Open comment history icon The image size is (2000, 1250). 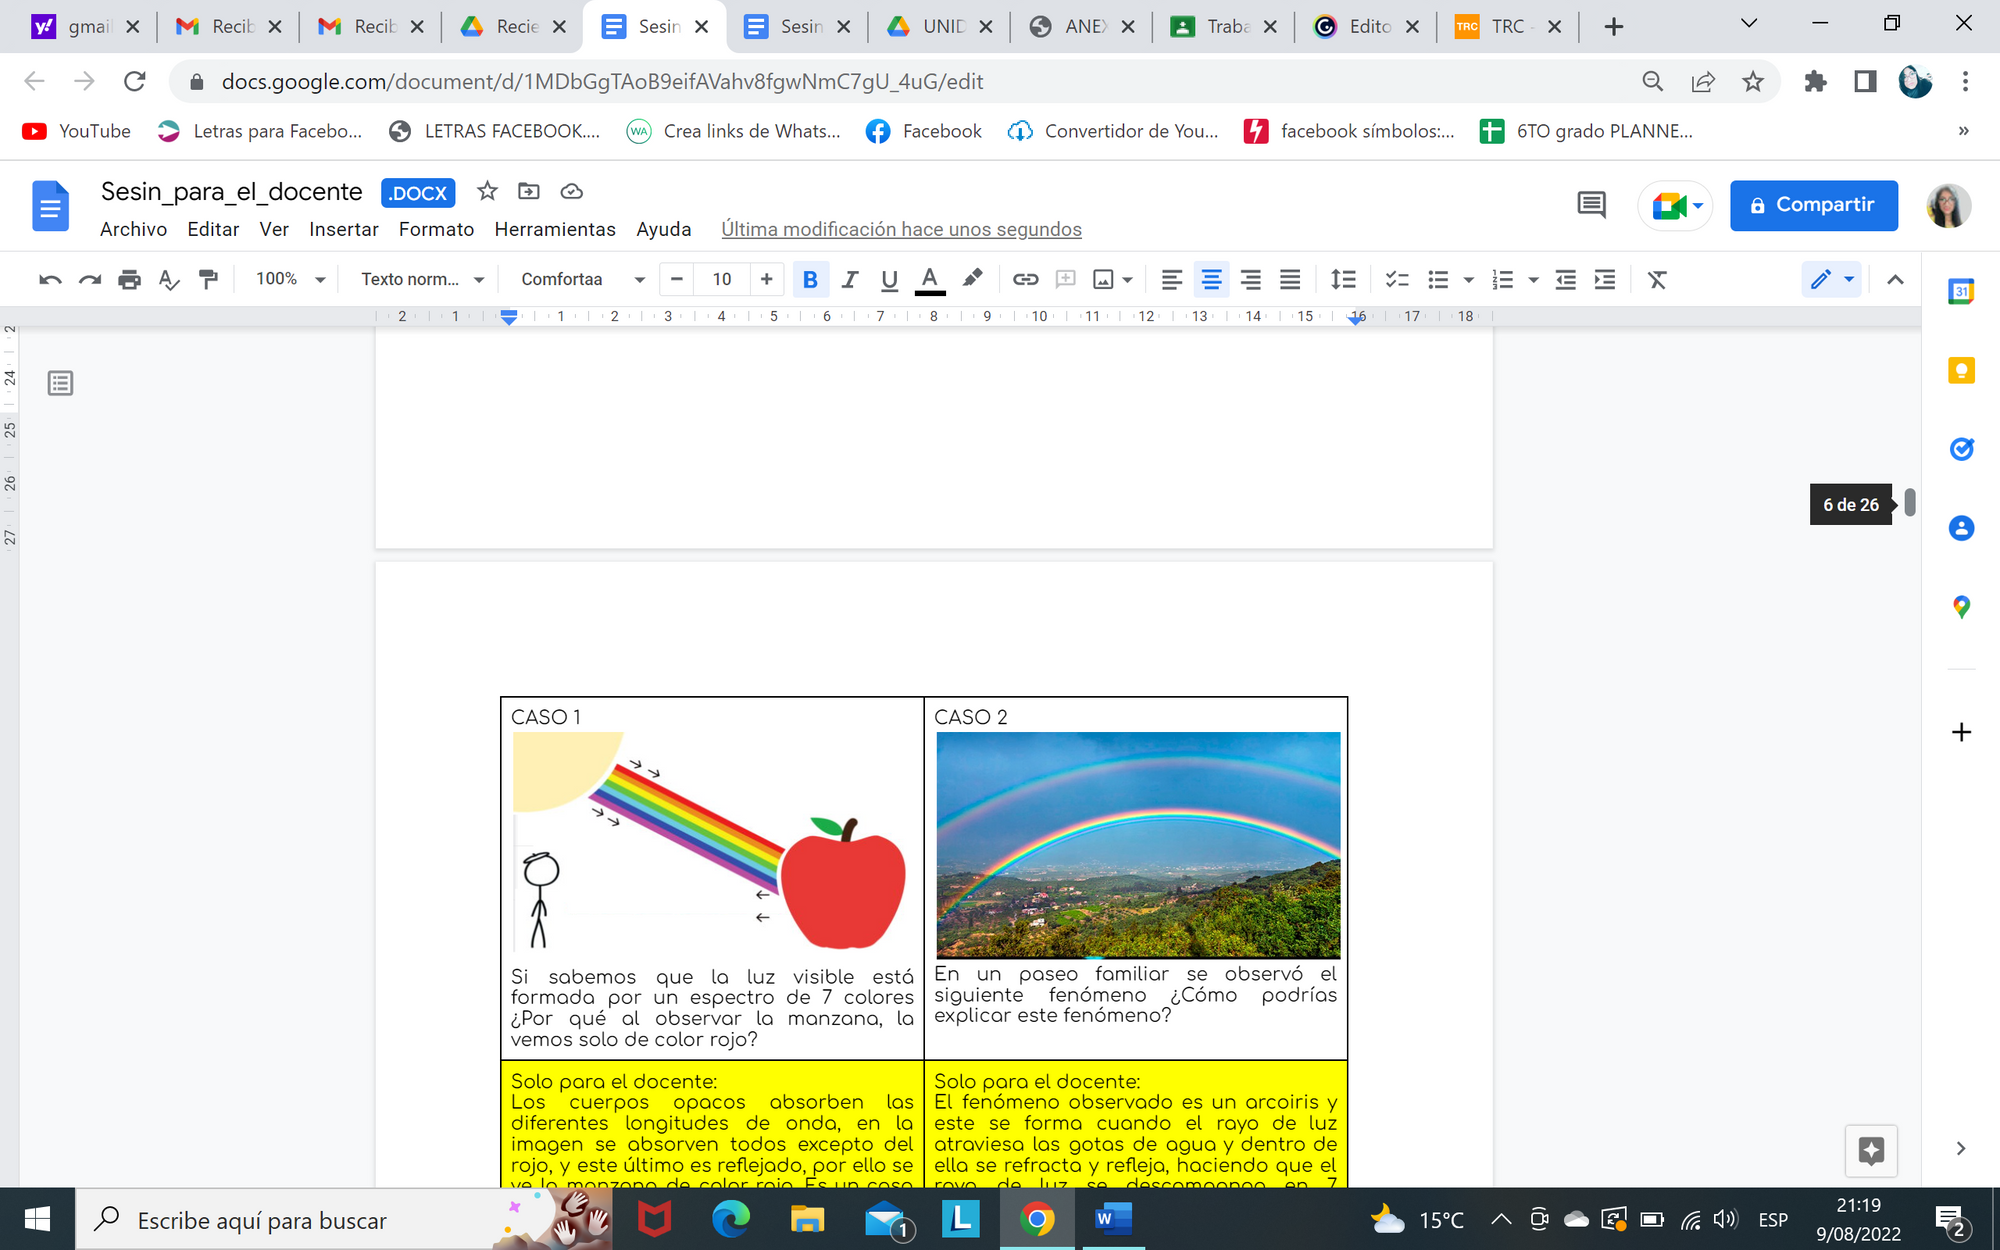click(x=1591, y=205)
